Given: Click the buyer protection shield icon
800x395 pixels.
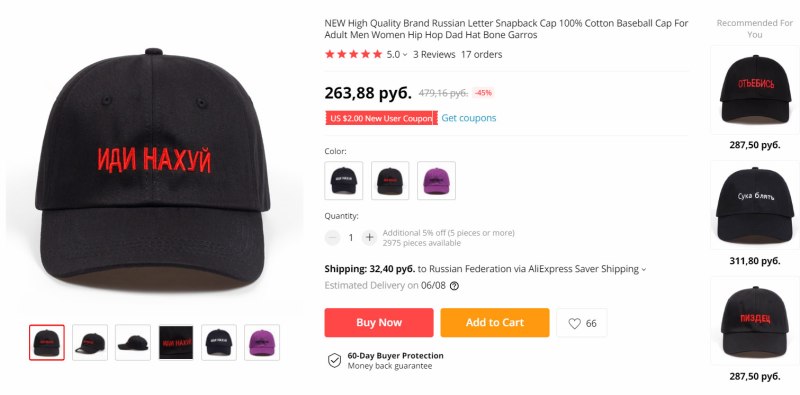Looking at the screenshot, I should click(x=334, y=360).
